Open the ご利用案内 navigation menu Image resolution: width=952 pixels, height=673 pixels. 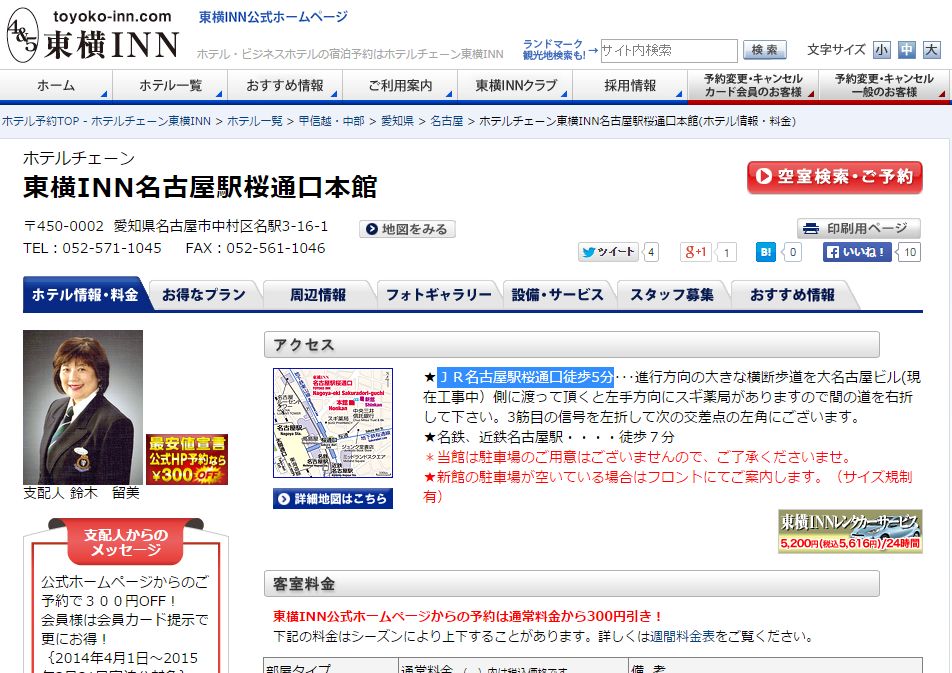(400, 86)
